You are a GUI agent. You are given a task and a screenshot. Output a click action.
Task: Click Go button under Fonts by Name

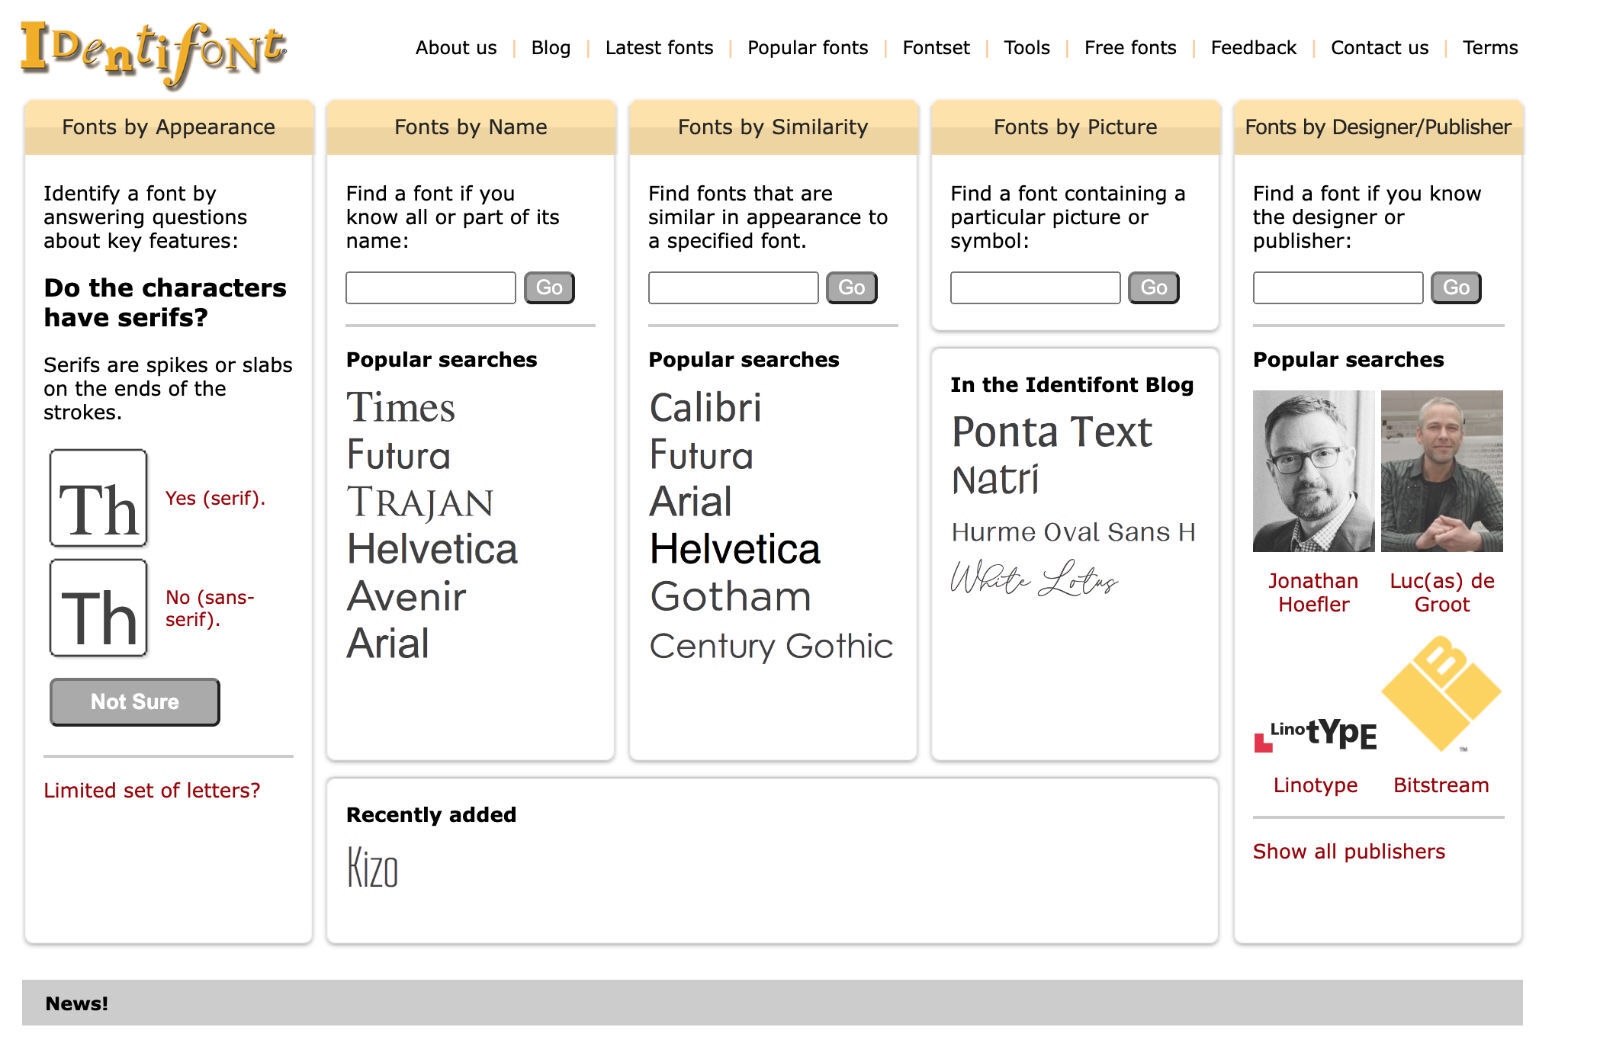(x=549, y=288)
